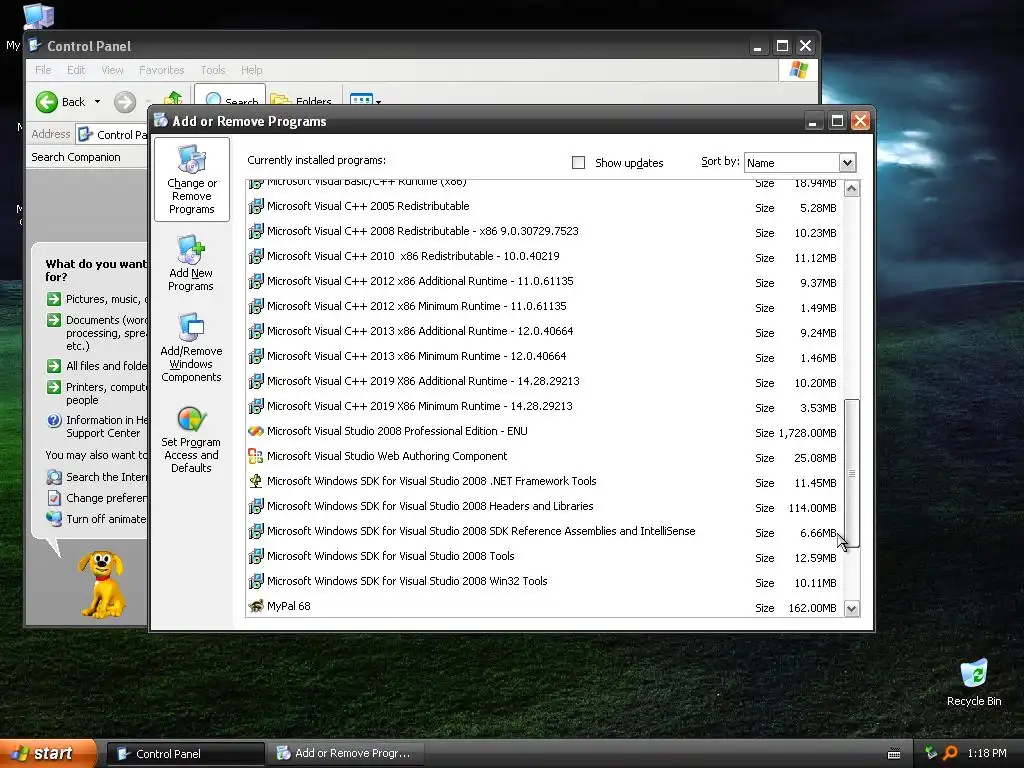Click Search the Internet link

click(97, 477)
